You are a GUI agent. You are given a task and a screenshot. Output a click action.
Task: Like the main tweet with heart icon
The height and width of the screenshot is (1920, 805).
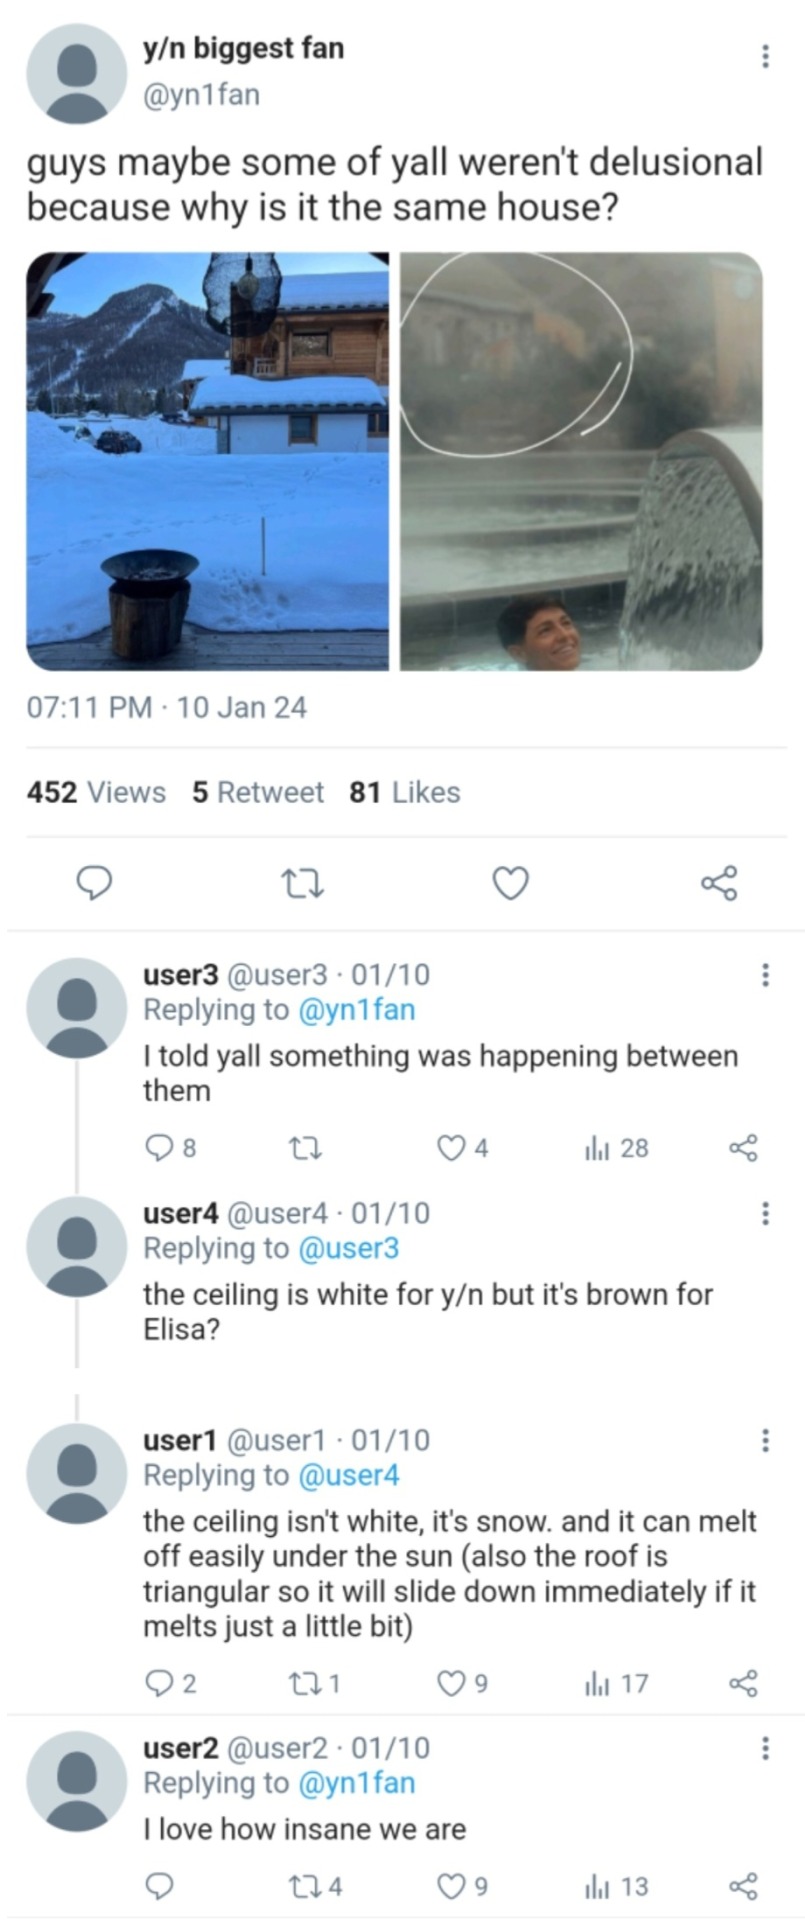511,883
